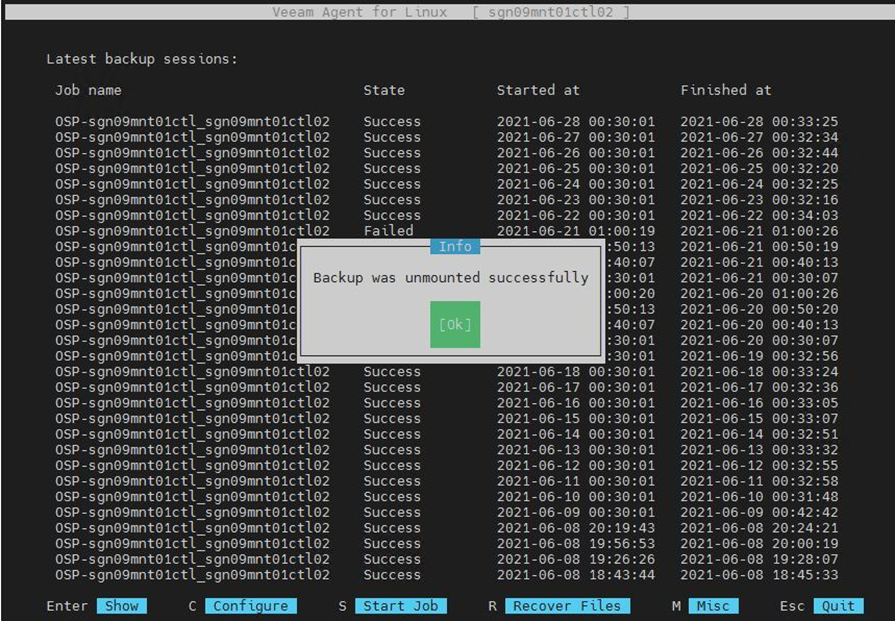Click the Job name column header
The height and width of the screenshot is (621, 895).
pyautogui.click(x=88, y=90)
